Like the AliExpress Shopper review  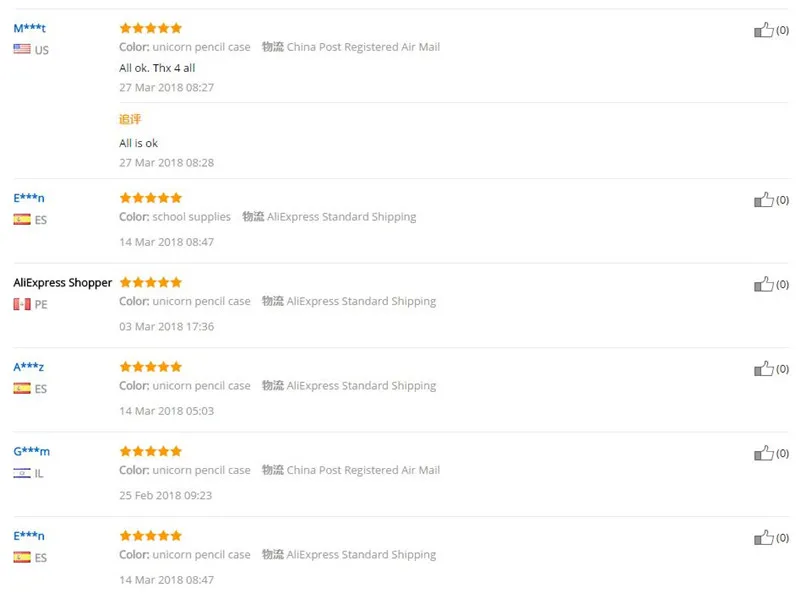tap(763, 284)
